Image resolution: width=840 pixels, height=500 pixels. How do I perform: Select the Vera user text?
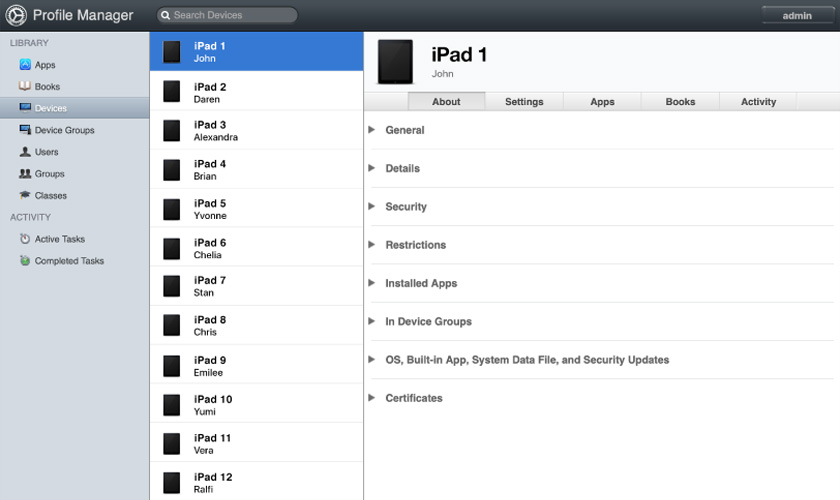click(204, 450)
